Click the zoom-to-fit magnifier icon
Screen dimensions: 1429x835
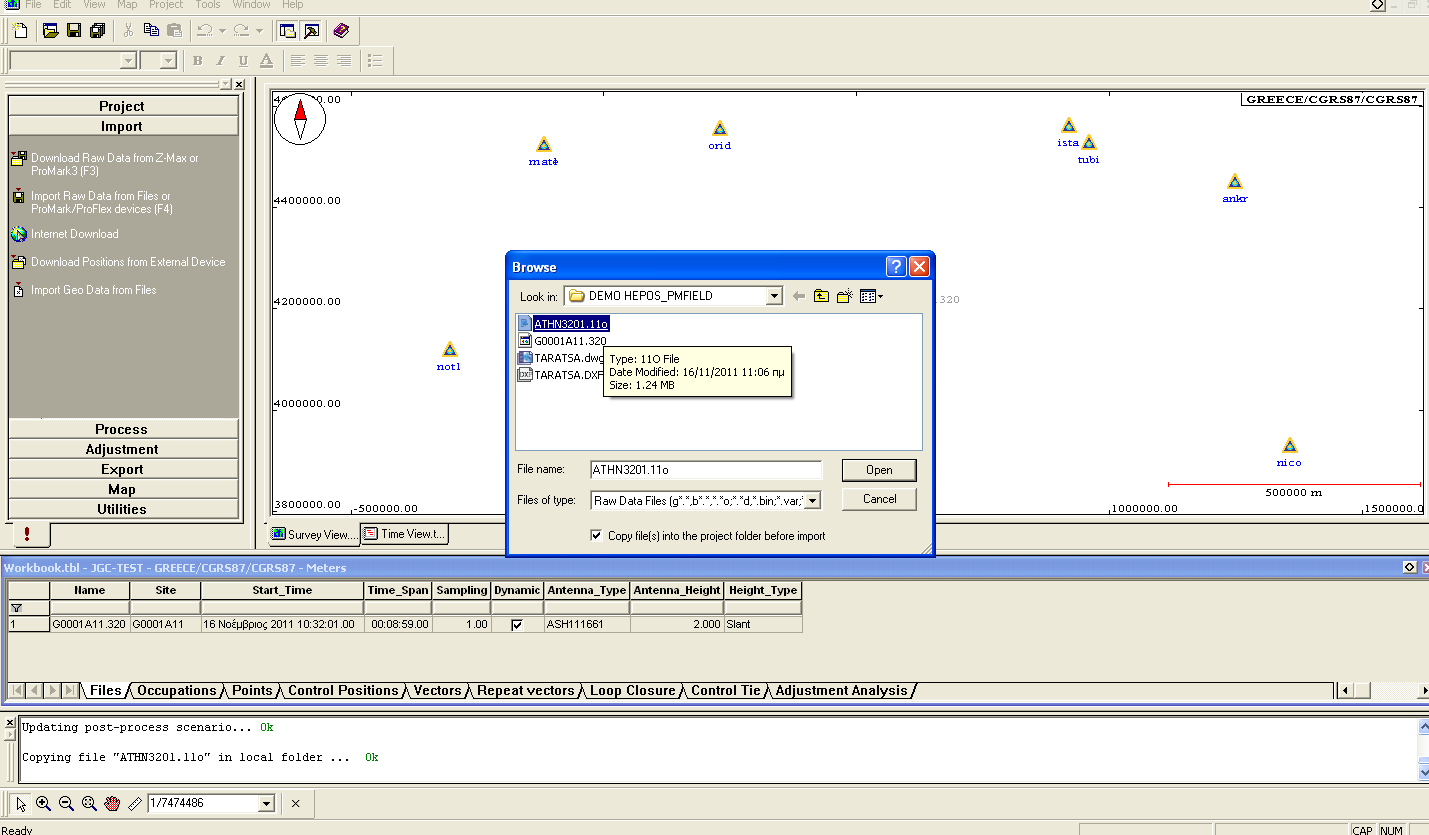tap(89, 803)
